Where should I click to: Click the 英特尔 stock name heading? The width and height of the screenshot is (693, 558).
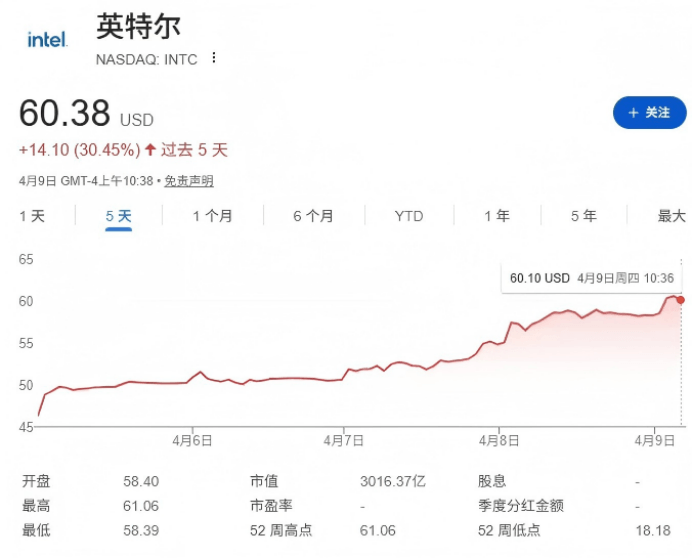(139, 27)
